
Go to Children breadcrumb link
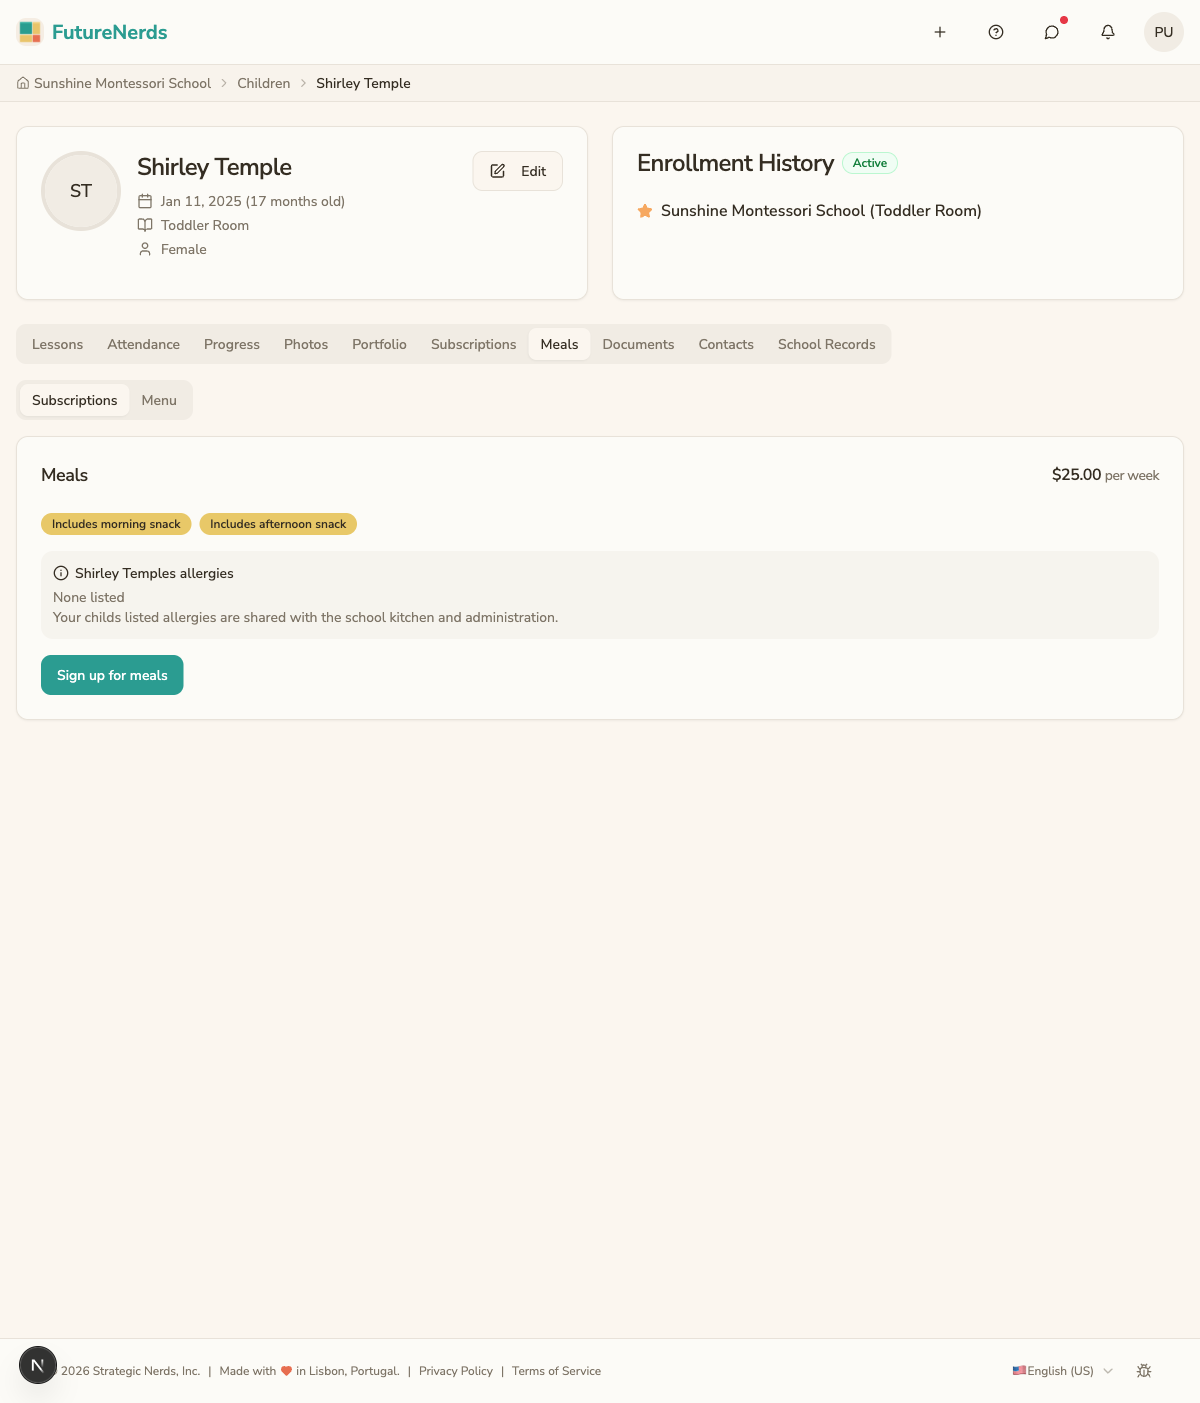(x=264, y=83)
